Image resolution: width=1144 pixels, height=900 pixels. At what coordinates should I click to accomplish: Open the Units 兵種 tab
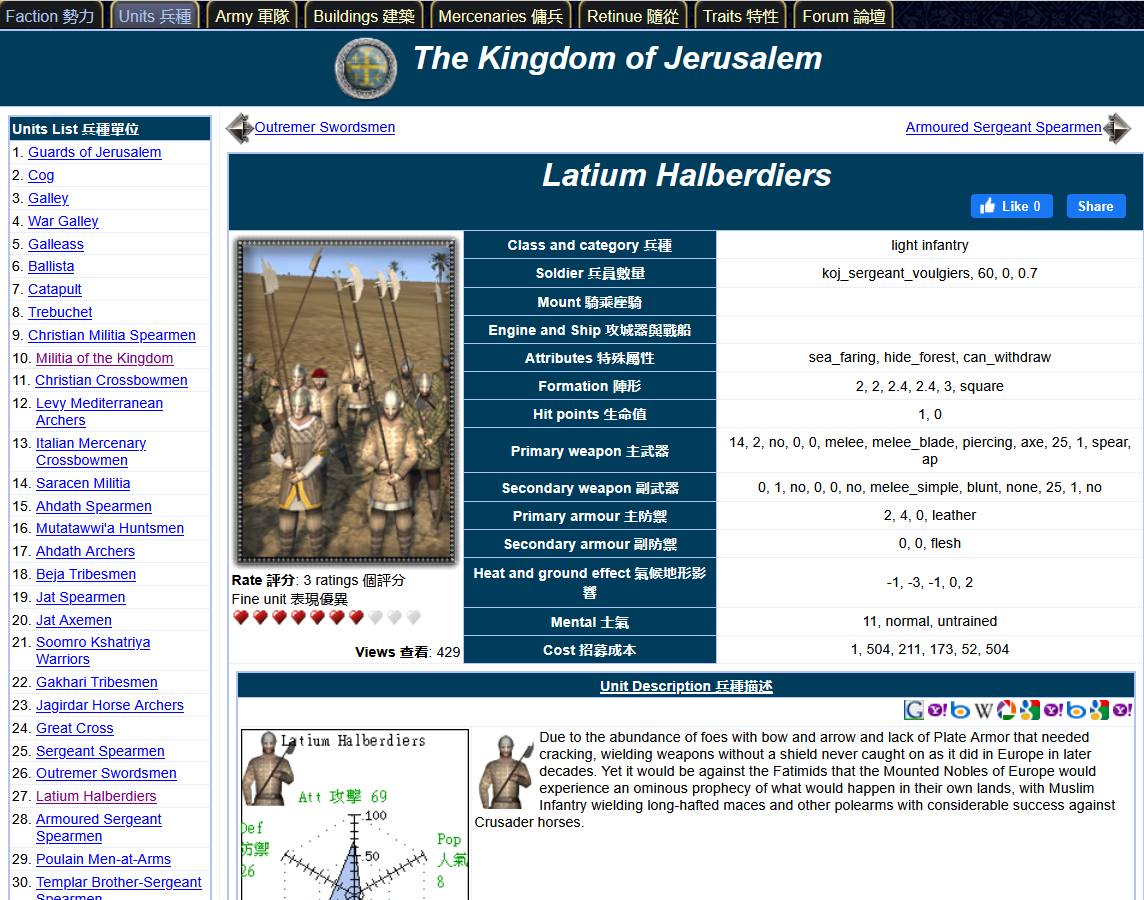155,16
